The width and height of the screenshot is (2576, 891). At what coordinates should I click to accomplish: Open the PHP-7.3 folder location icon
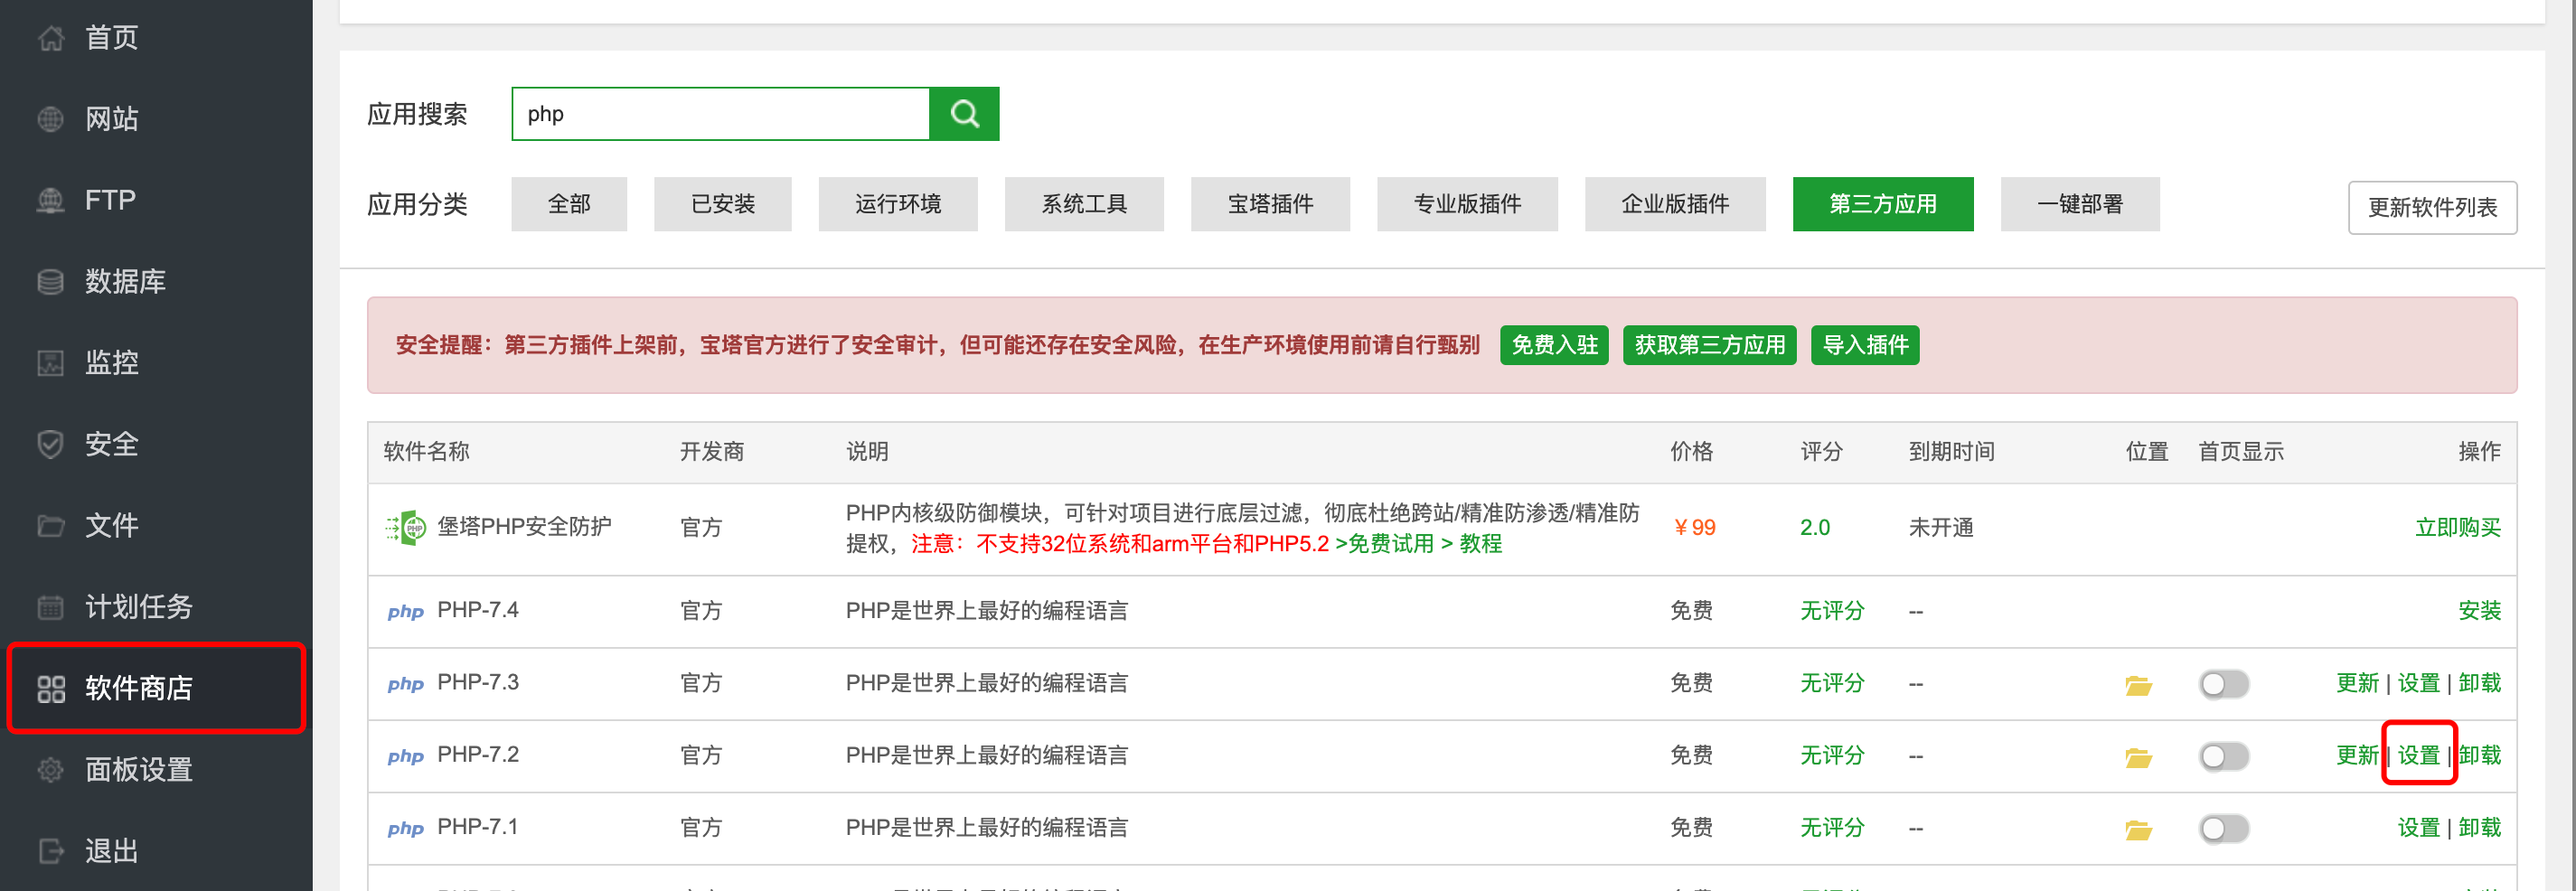(x=2138, y=685)
